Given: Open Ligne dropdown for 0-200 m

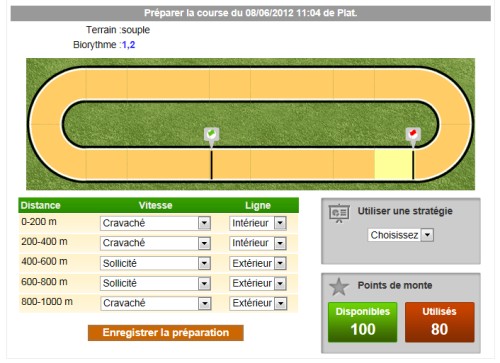Looking at the screenshot, I should click(x=258, y=223).
